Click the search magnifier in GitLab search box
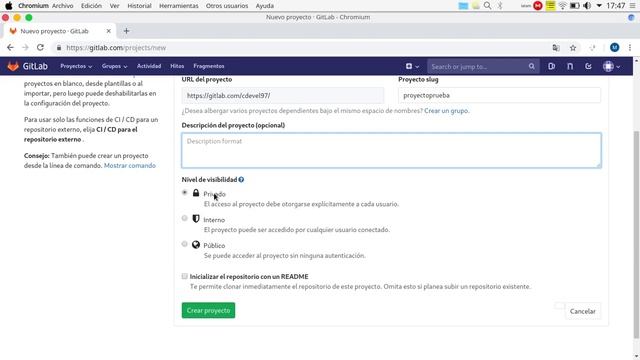 (531, 66)
